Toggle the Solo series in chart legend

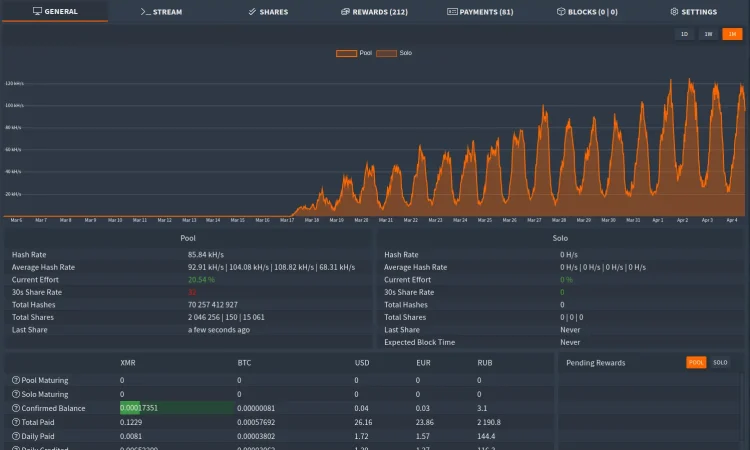pos(394,53)
